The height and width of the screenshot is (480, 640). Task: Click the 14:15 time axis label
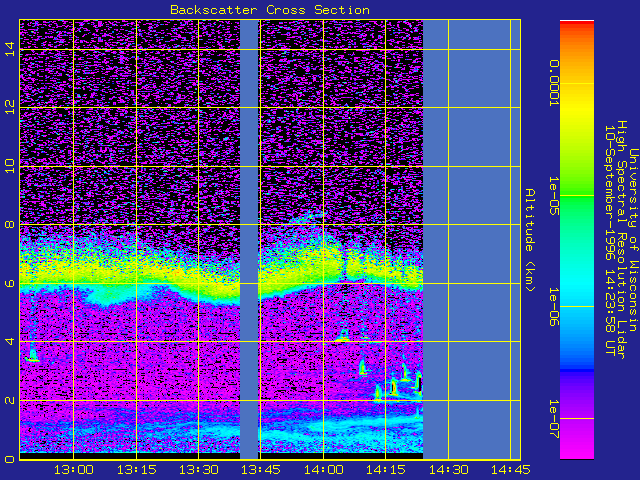click(386, 470)
